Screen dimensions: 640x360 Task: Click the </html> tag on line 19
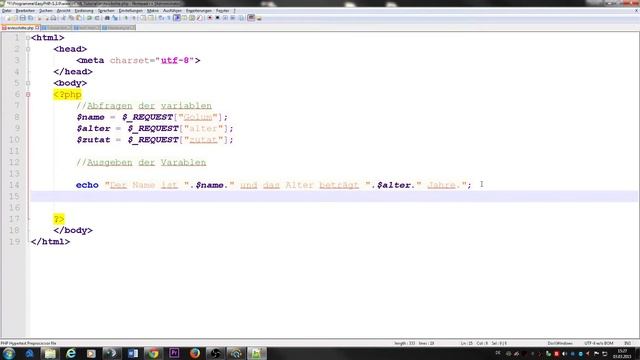pyautogui.click(x=50, y=242)
